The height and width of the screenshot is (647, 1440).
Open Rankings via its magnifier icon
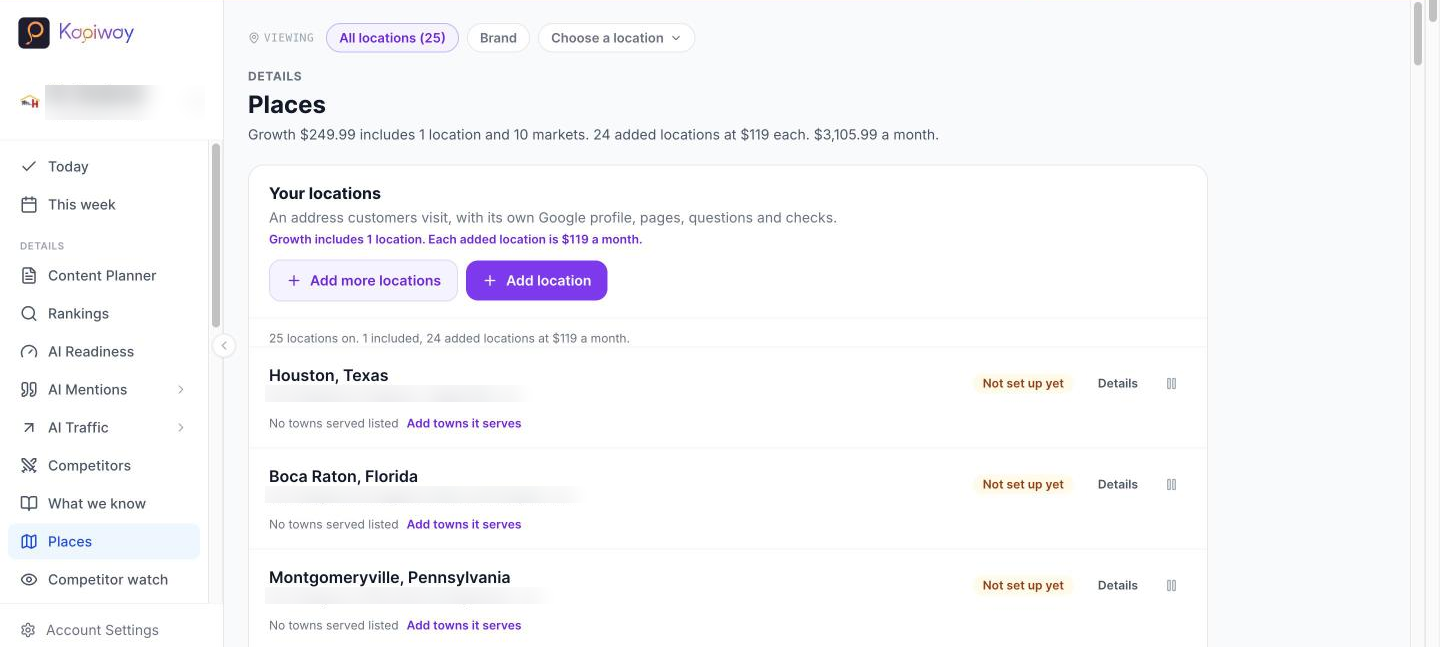(29, 313)
